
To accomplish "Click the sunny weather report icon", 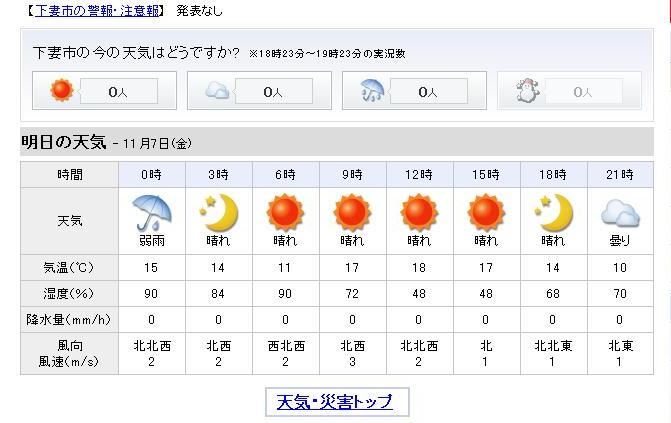I will click(63, 91).
